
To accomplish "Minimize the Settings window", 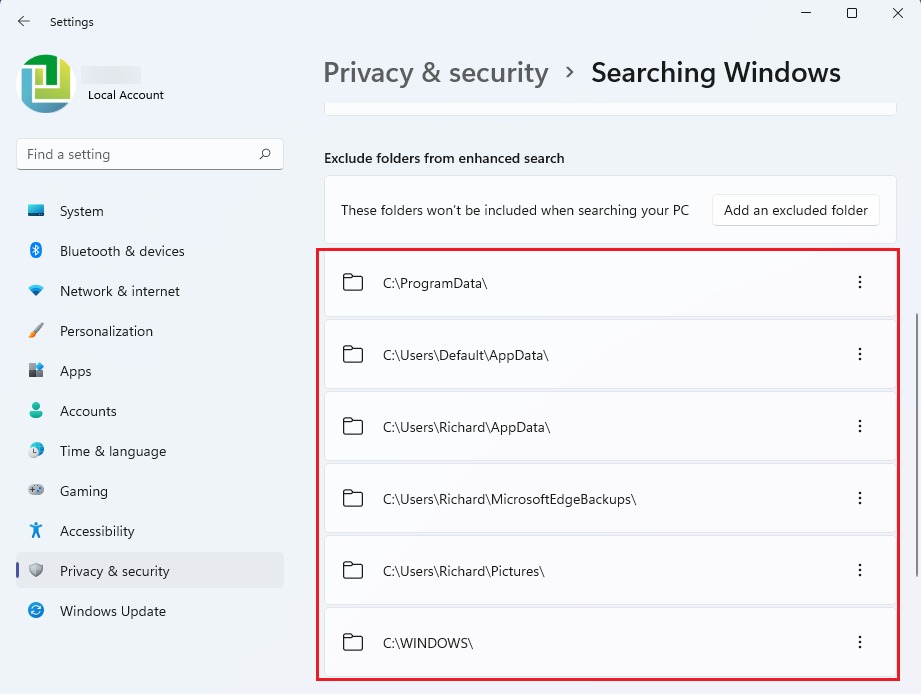I will point(806,13).
